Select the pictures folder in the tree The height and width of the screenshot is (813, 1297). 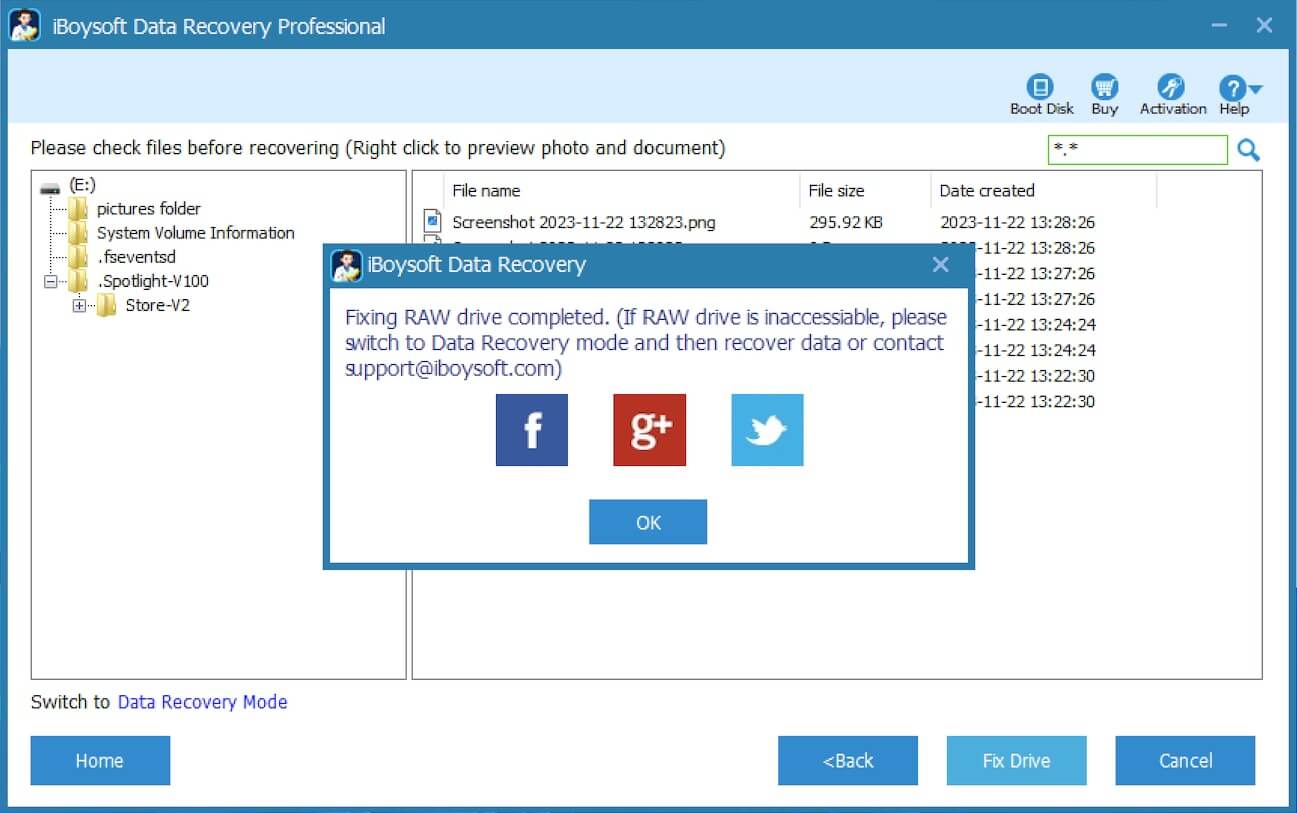(148, 208)
